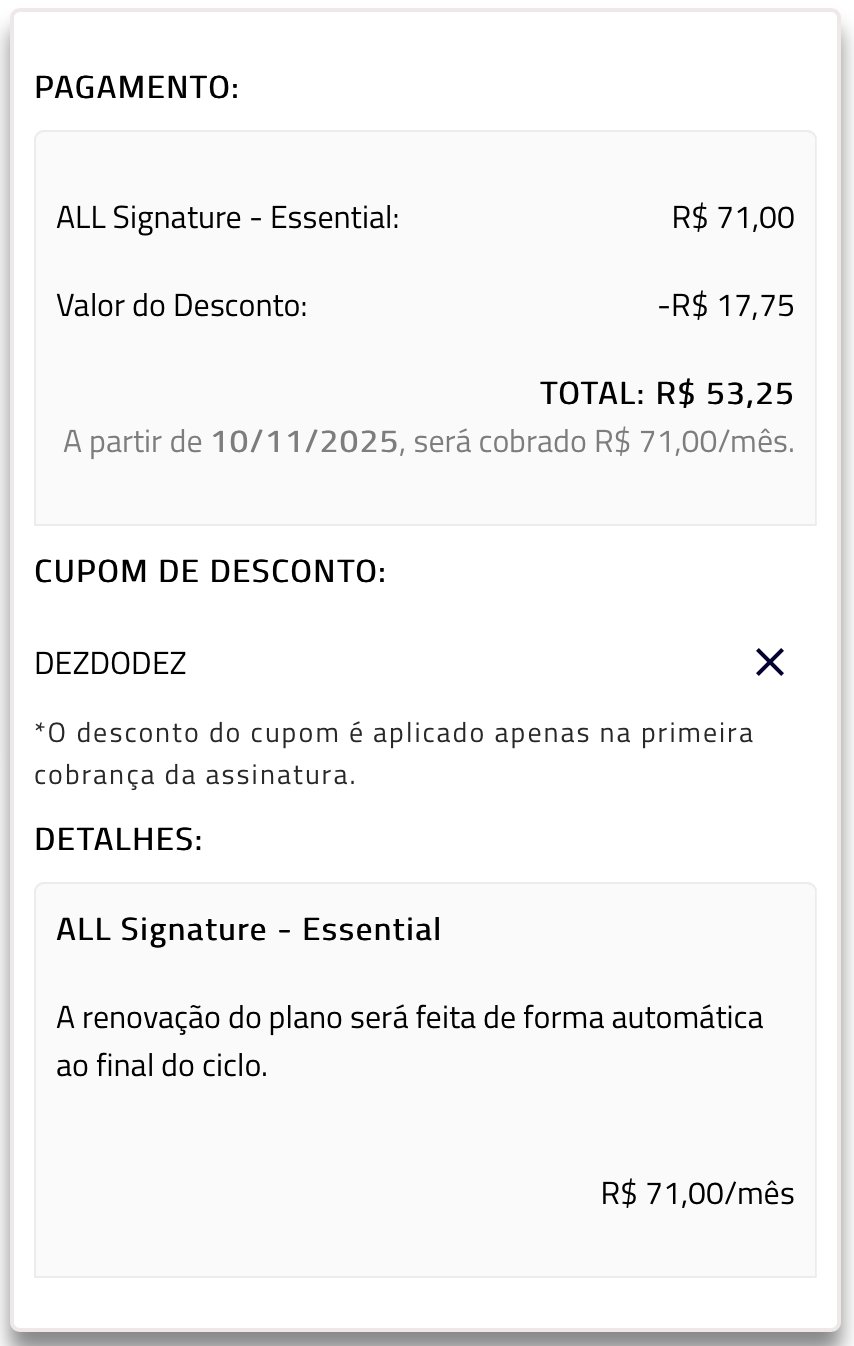
Task: Click the 'ao final do ciclo.' line
Action: (162, 1066)
